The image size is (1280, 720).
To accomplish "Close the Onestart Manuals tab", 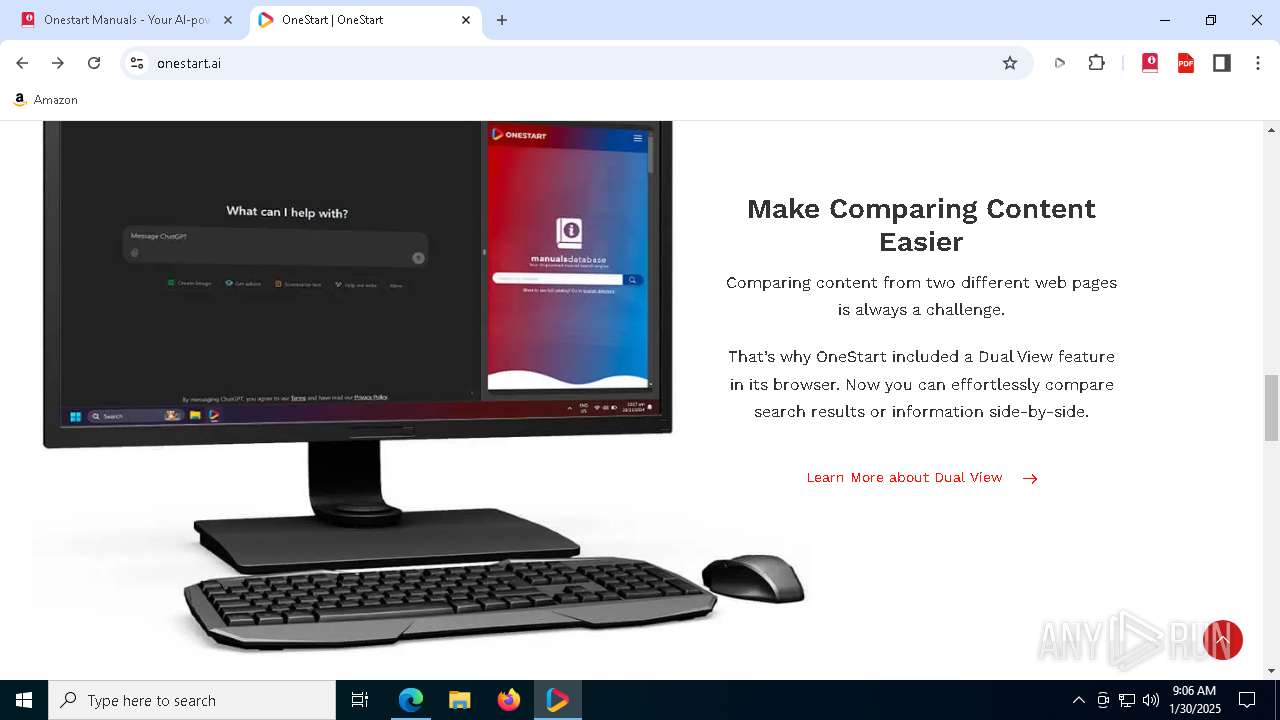I will point(228,20).
